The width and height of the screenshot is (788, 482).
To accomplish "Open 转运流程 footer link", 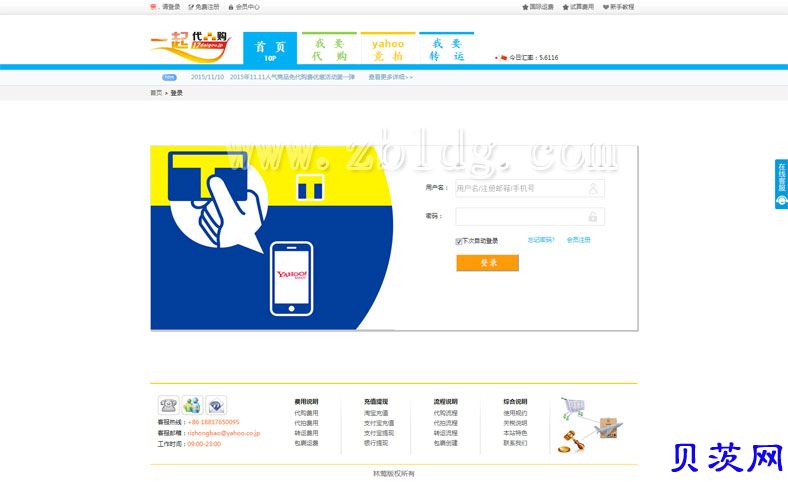I will point(446,433).
